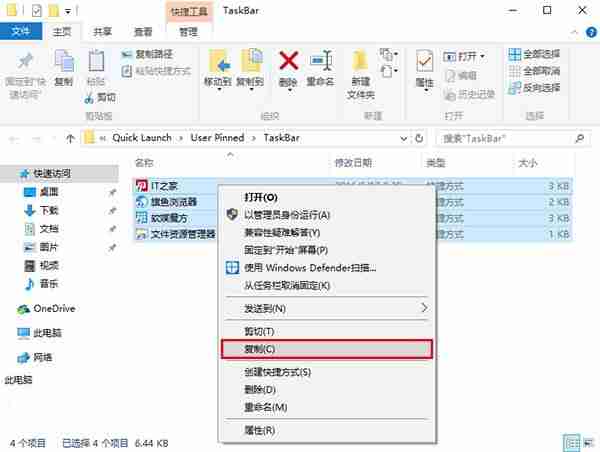Collapse the ribbon with the chevron
The image size is (600, 452).
[574, 32]
